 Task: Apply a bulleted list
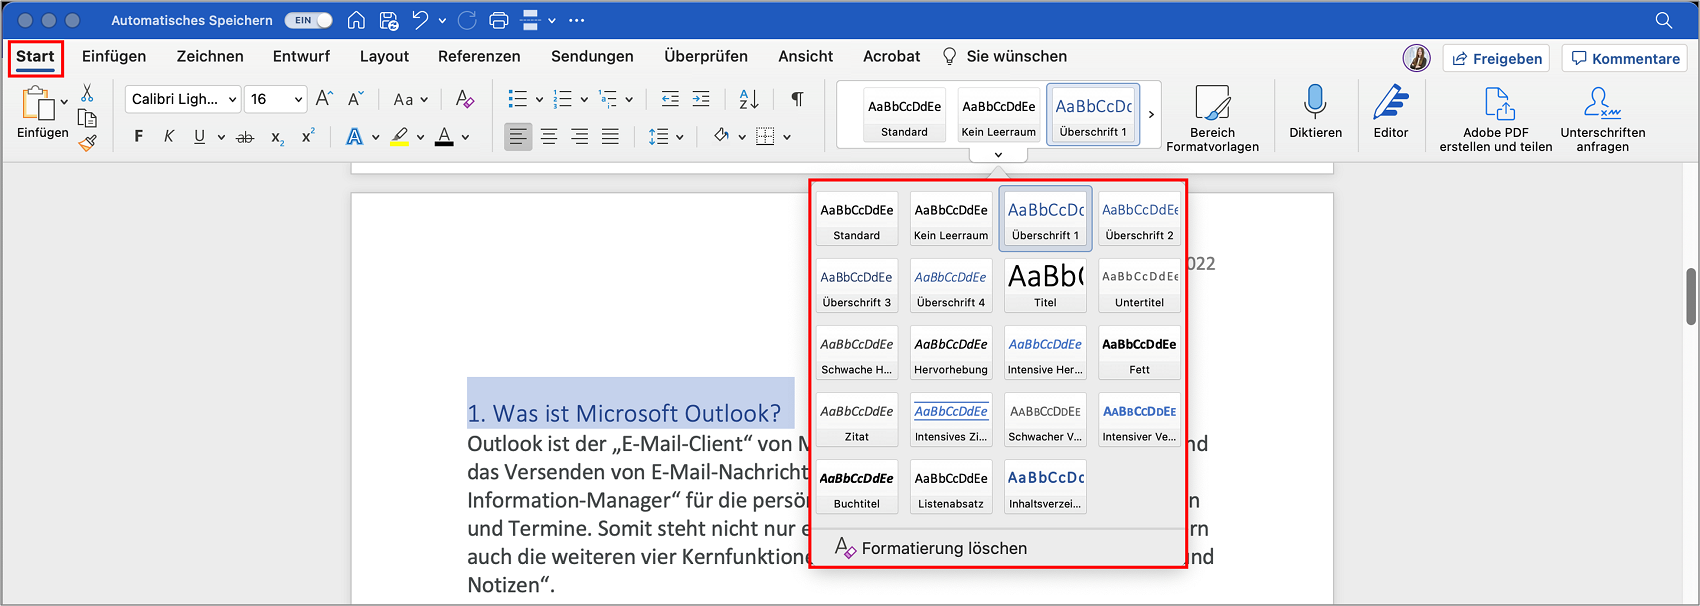[517, 99]
